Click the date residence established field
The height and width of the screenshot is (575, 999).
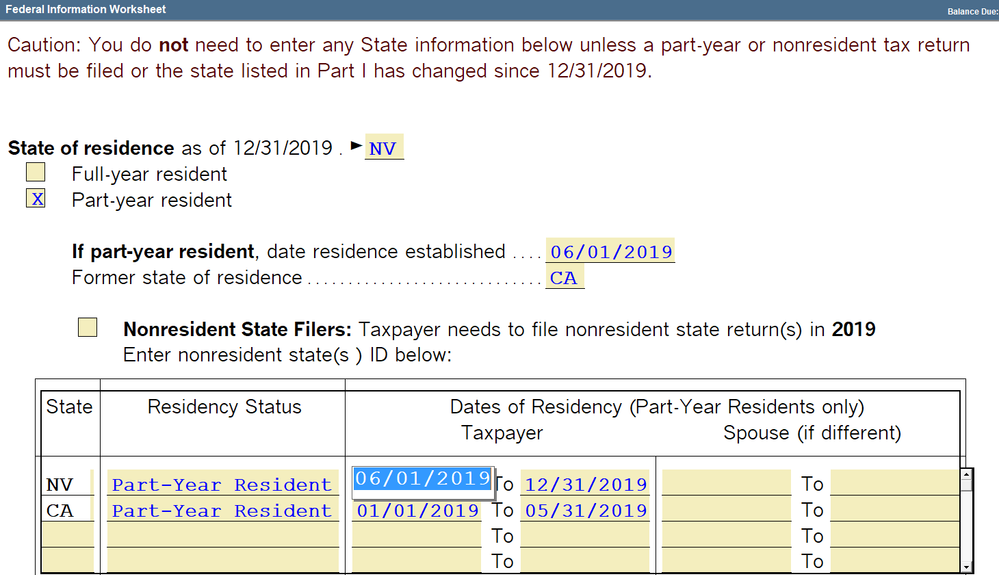(x=611, y=252)
